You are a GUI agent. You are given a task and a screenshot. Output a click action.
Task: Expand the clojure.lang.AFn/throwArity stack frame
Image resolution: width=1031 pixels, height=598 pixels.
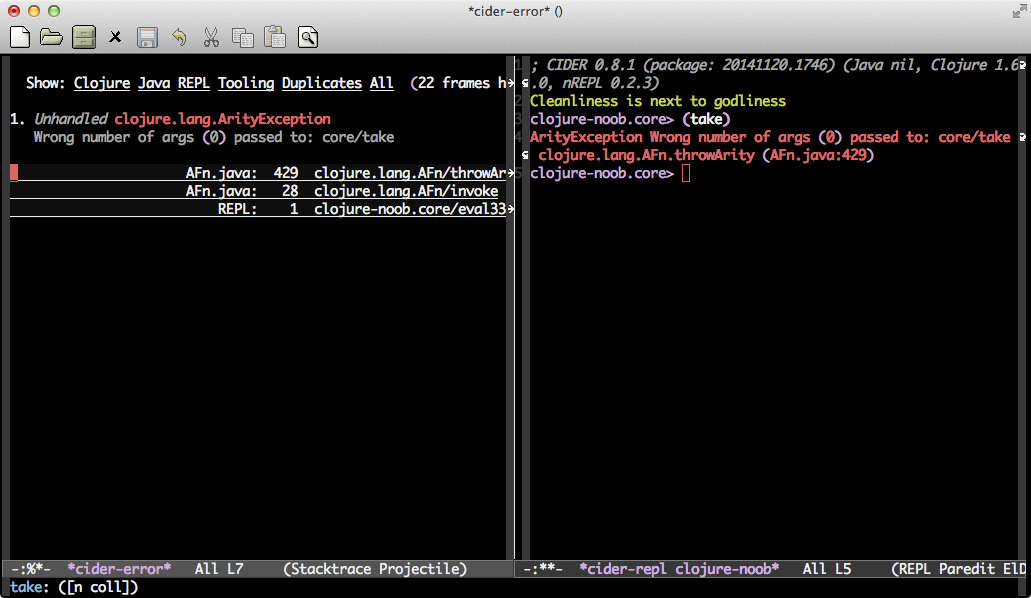(x=409, y=173)
